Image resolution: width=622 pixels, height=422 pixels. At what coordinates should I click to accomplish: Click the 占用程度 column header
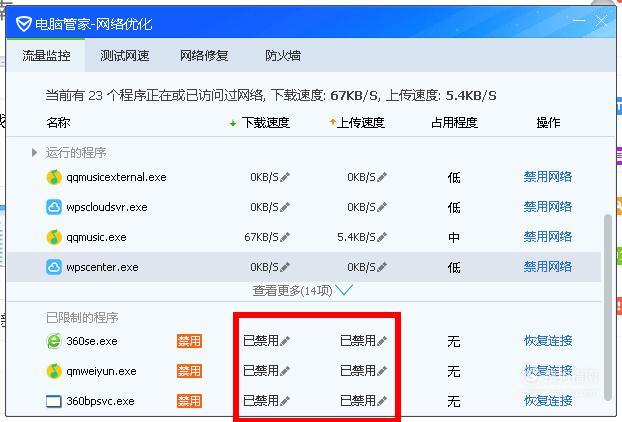(x=454, y=123)
